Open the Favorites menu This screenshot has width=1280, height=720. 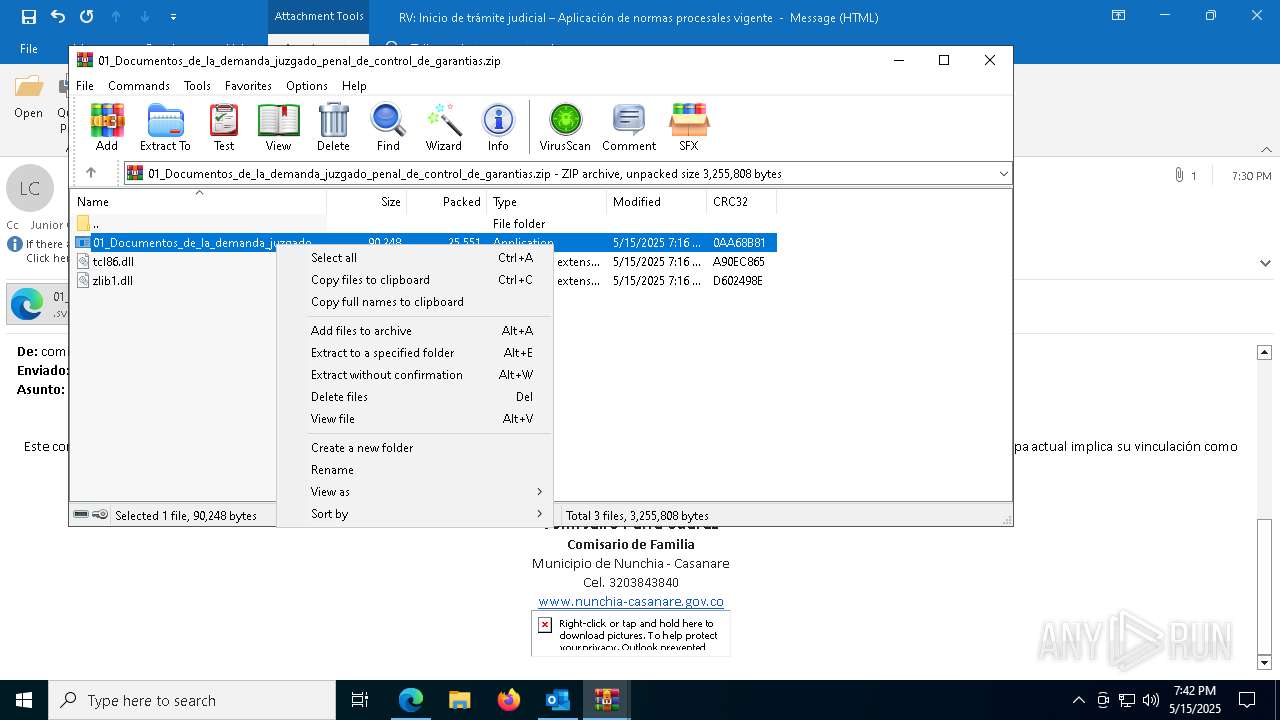(248, 86)
